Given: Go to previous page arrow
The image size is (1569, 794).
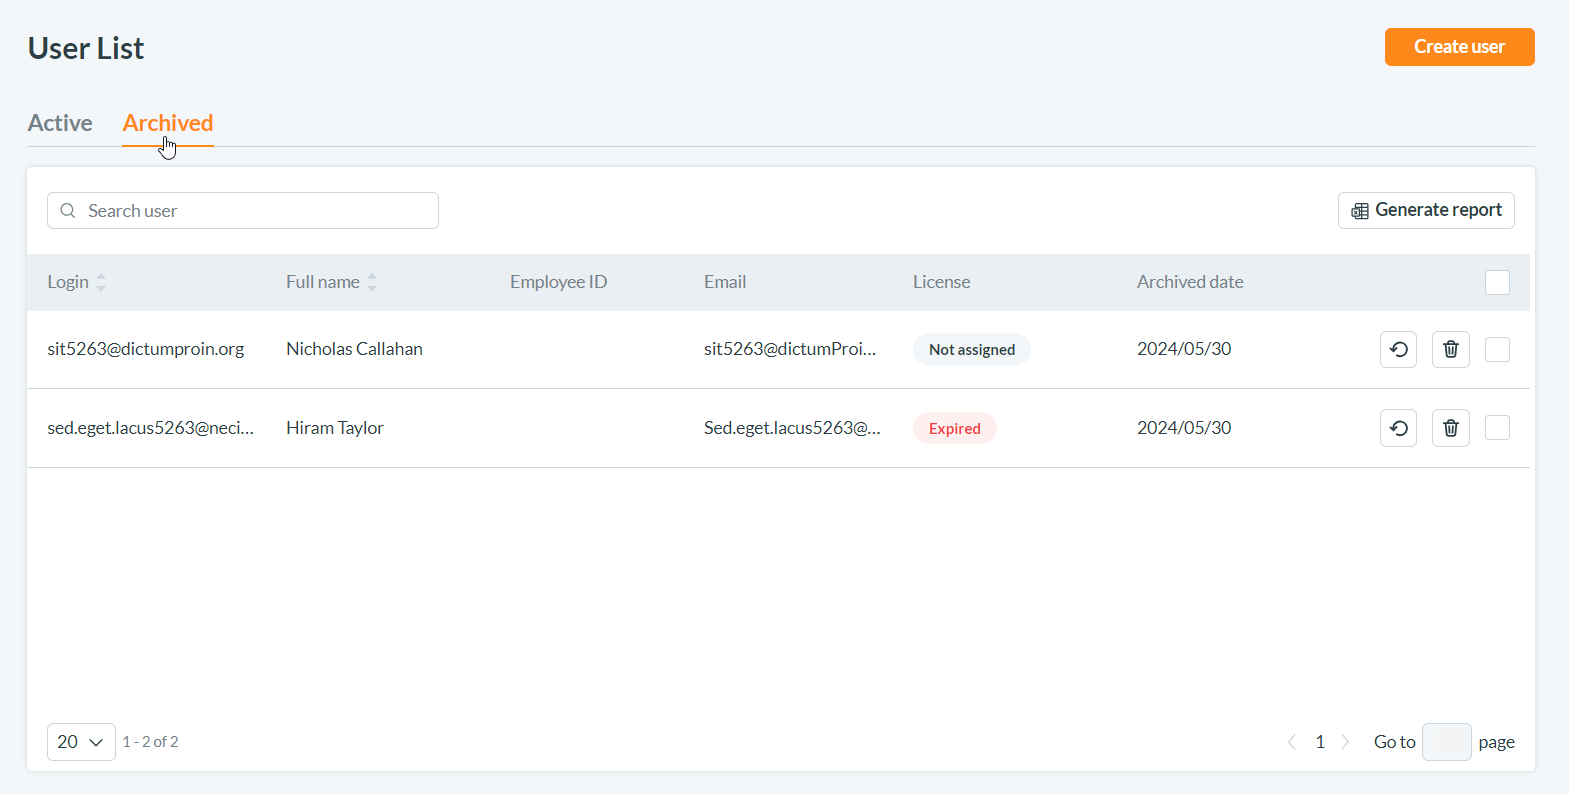Looking at the screenshot, I should 1292,742.
